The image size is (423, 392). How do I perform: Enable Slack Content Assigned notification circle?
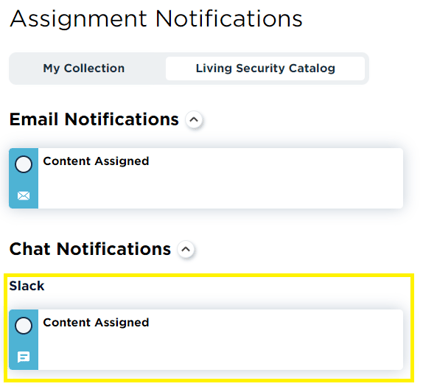coord(23,326)
